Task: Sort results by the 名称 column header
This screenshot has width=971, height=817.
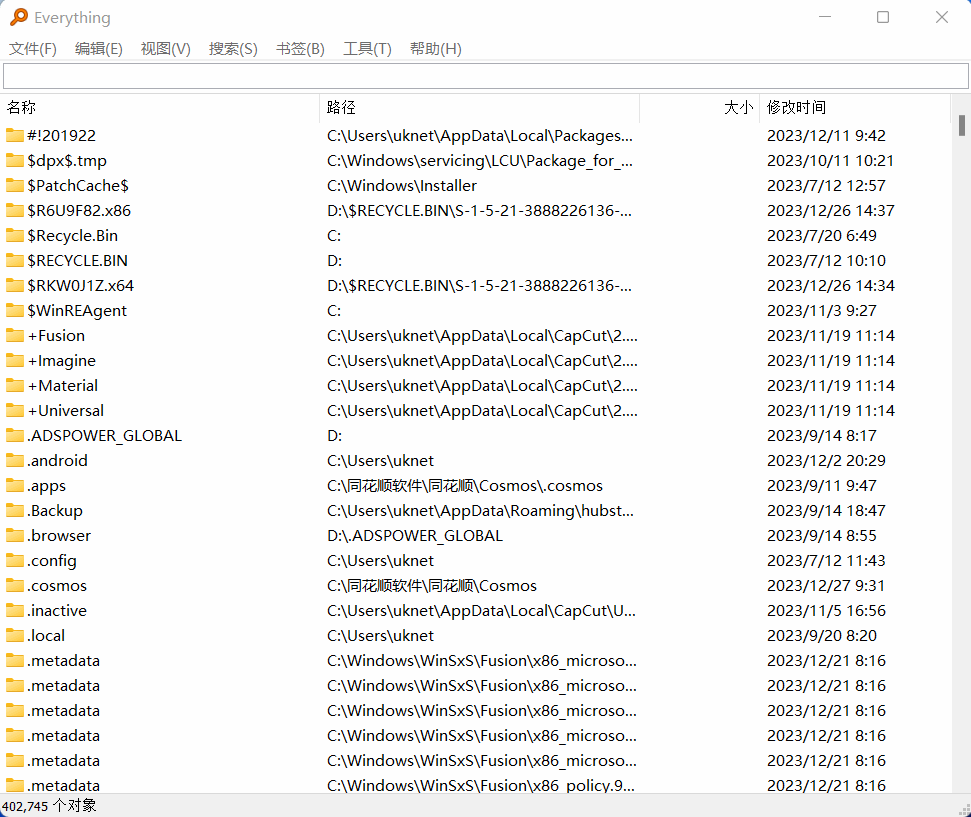Action: (x=160, y=108)
